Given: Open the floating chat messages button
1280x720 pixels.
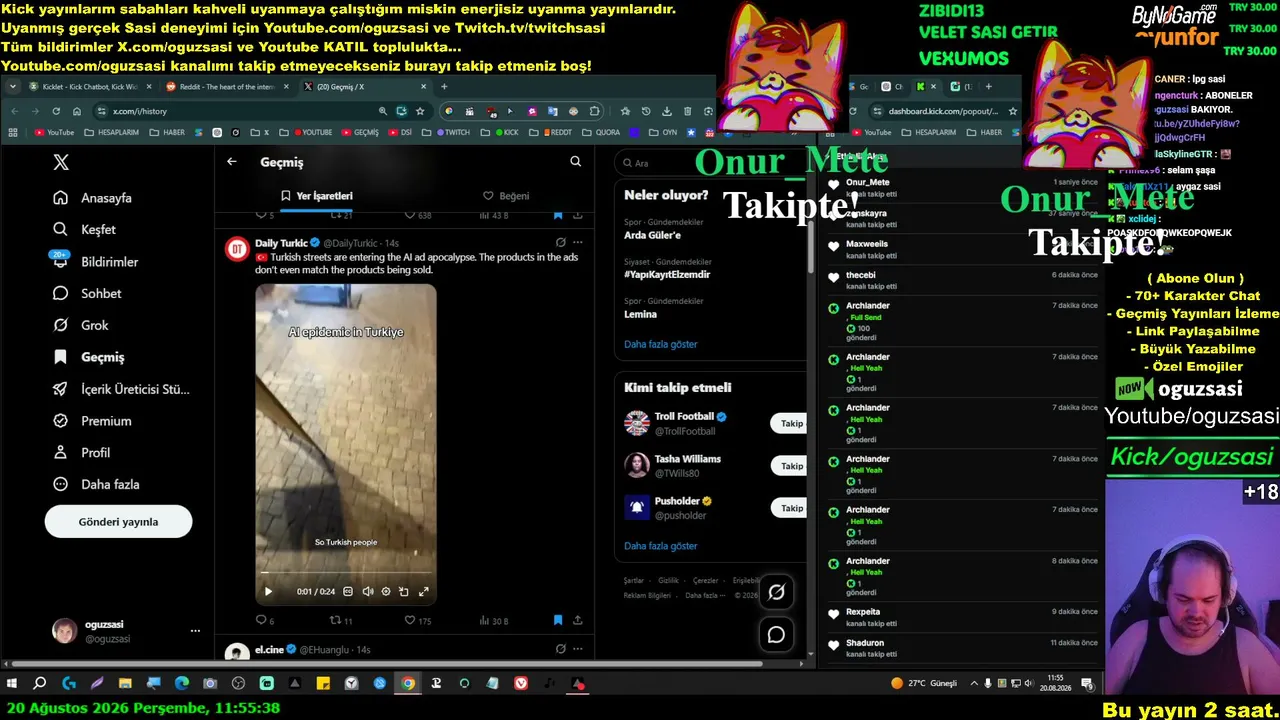Looking at the screenshot, I should [776, 634].
